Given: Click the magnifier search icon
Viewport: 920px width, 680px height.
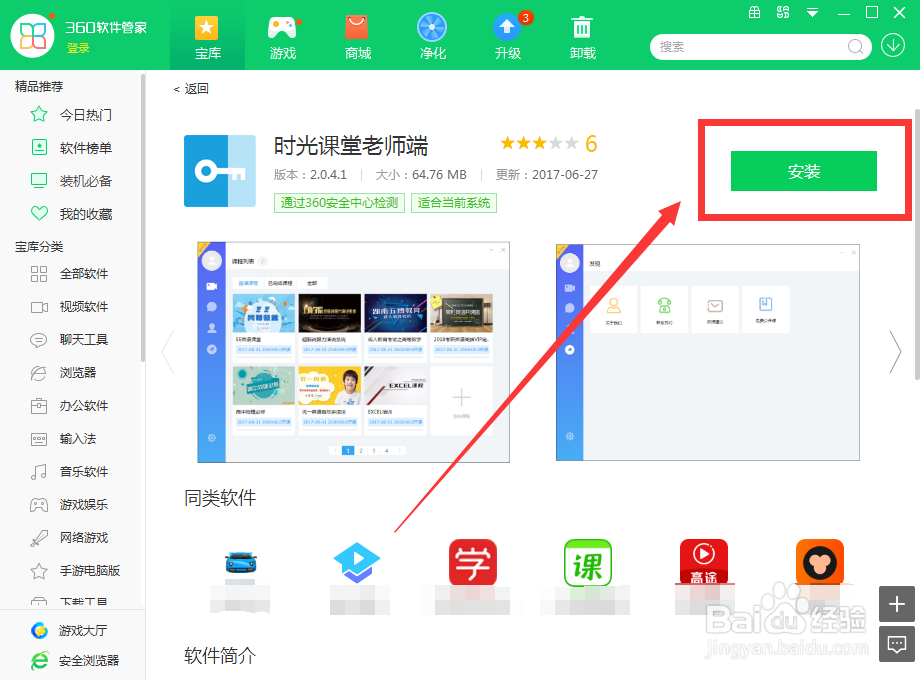Looking at the screenshot, I should coord(855,46).
